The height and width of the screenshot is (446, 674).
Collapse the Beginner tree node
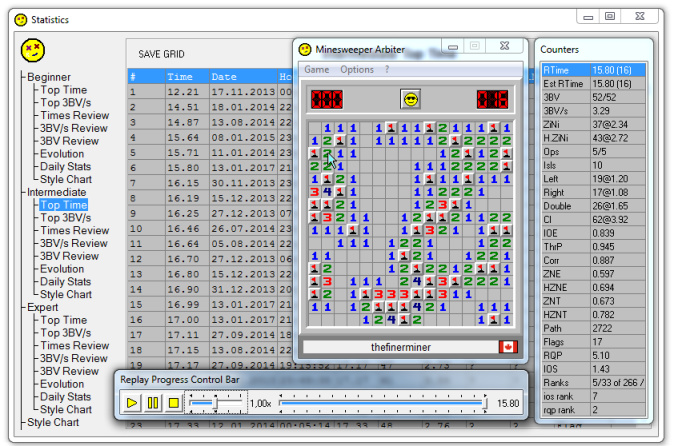pos(49,77)
